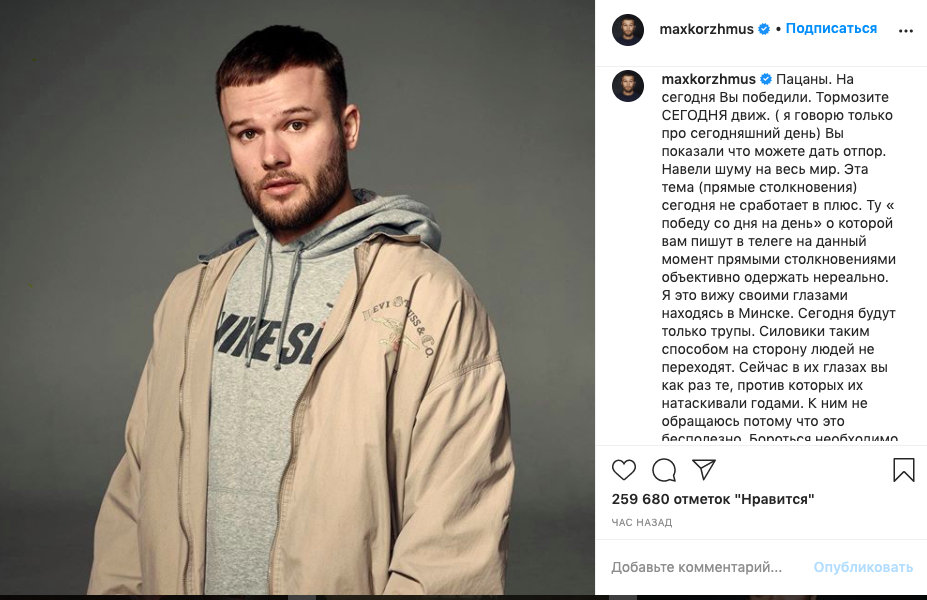Click the verified badge in the post header

point(764,29)
